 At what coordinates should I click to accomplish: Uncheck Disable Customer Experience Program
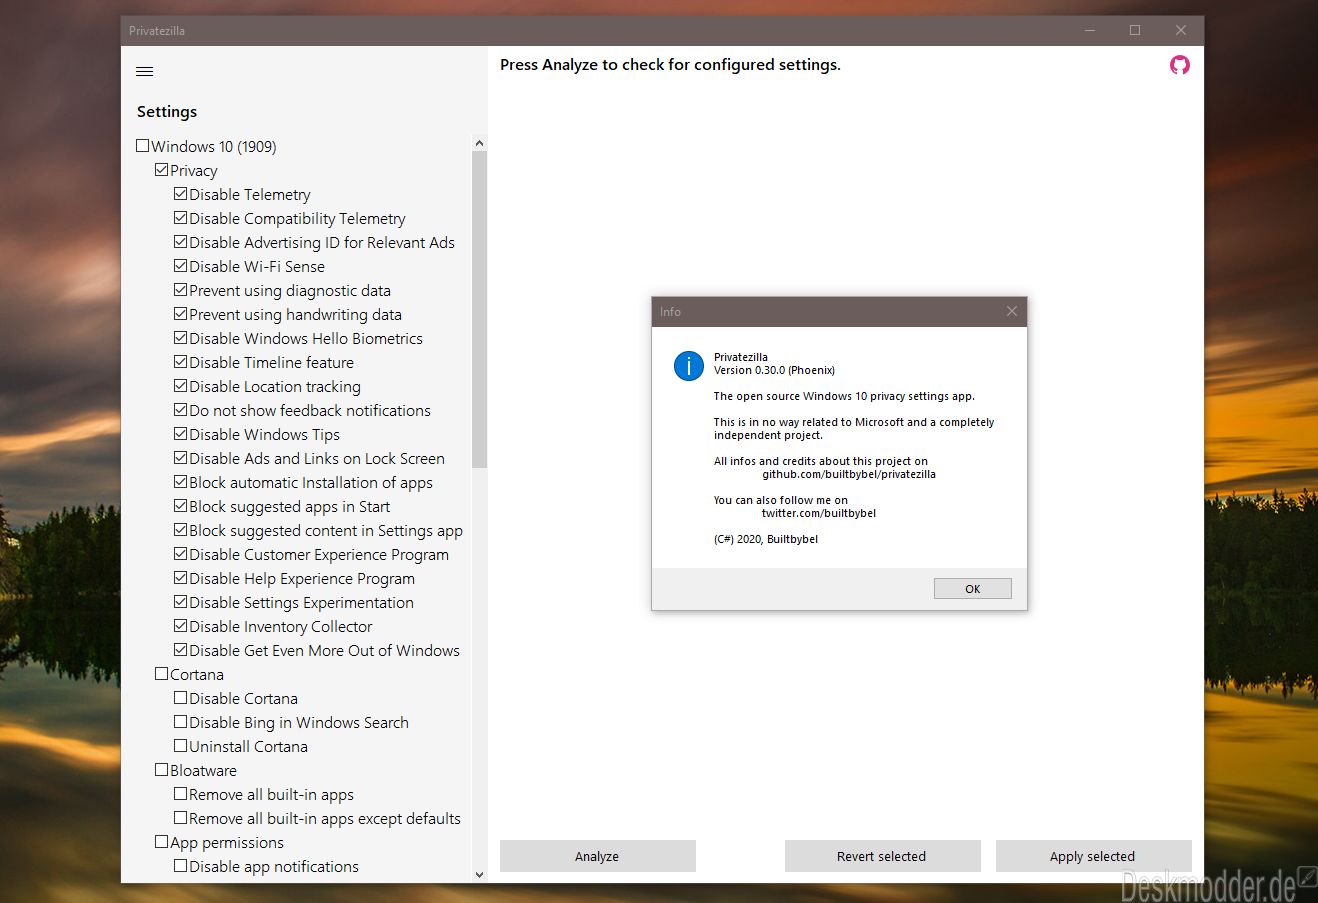(181, 554)
